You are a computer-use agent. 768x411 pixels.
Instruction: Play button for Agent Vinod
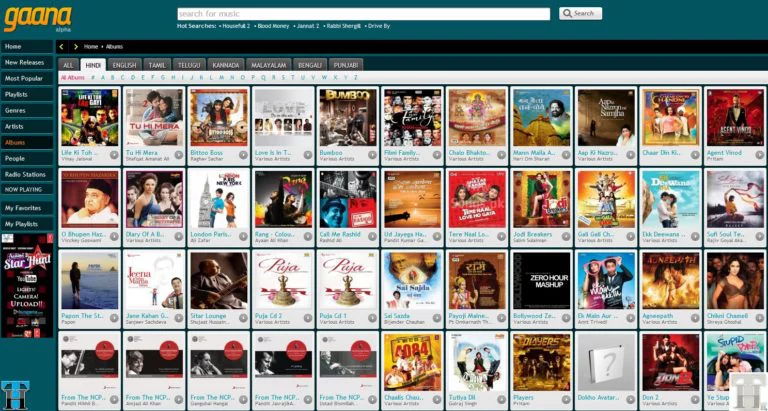760,155
